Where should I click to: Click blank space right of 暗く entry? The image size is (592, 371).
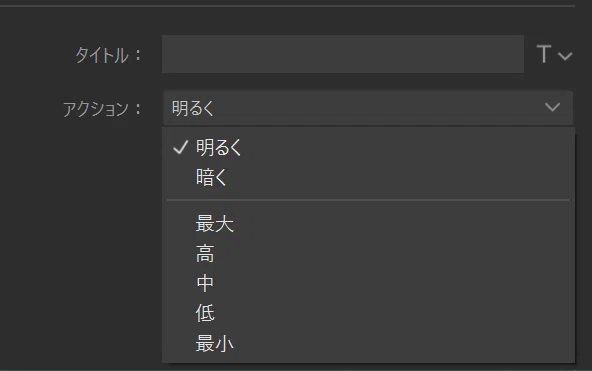tap(396, 177)
